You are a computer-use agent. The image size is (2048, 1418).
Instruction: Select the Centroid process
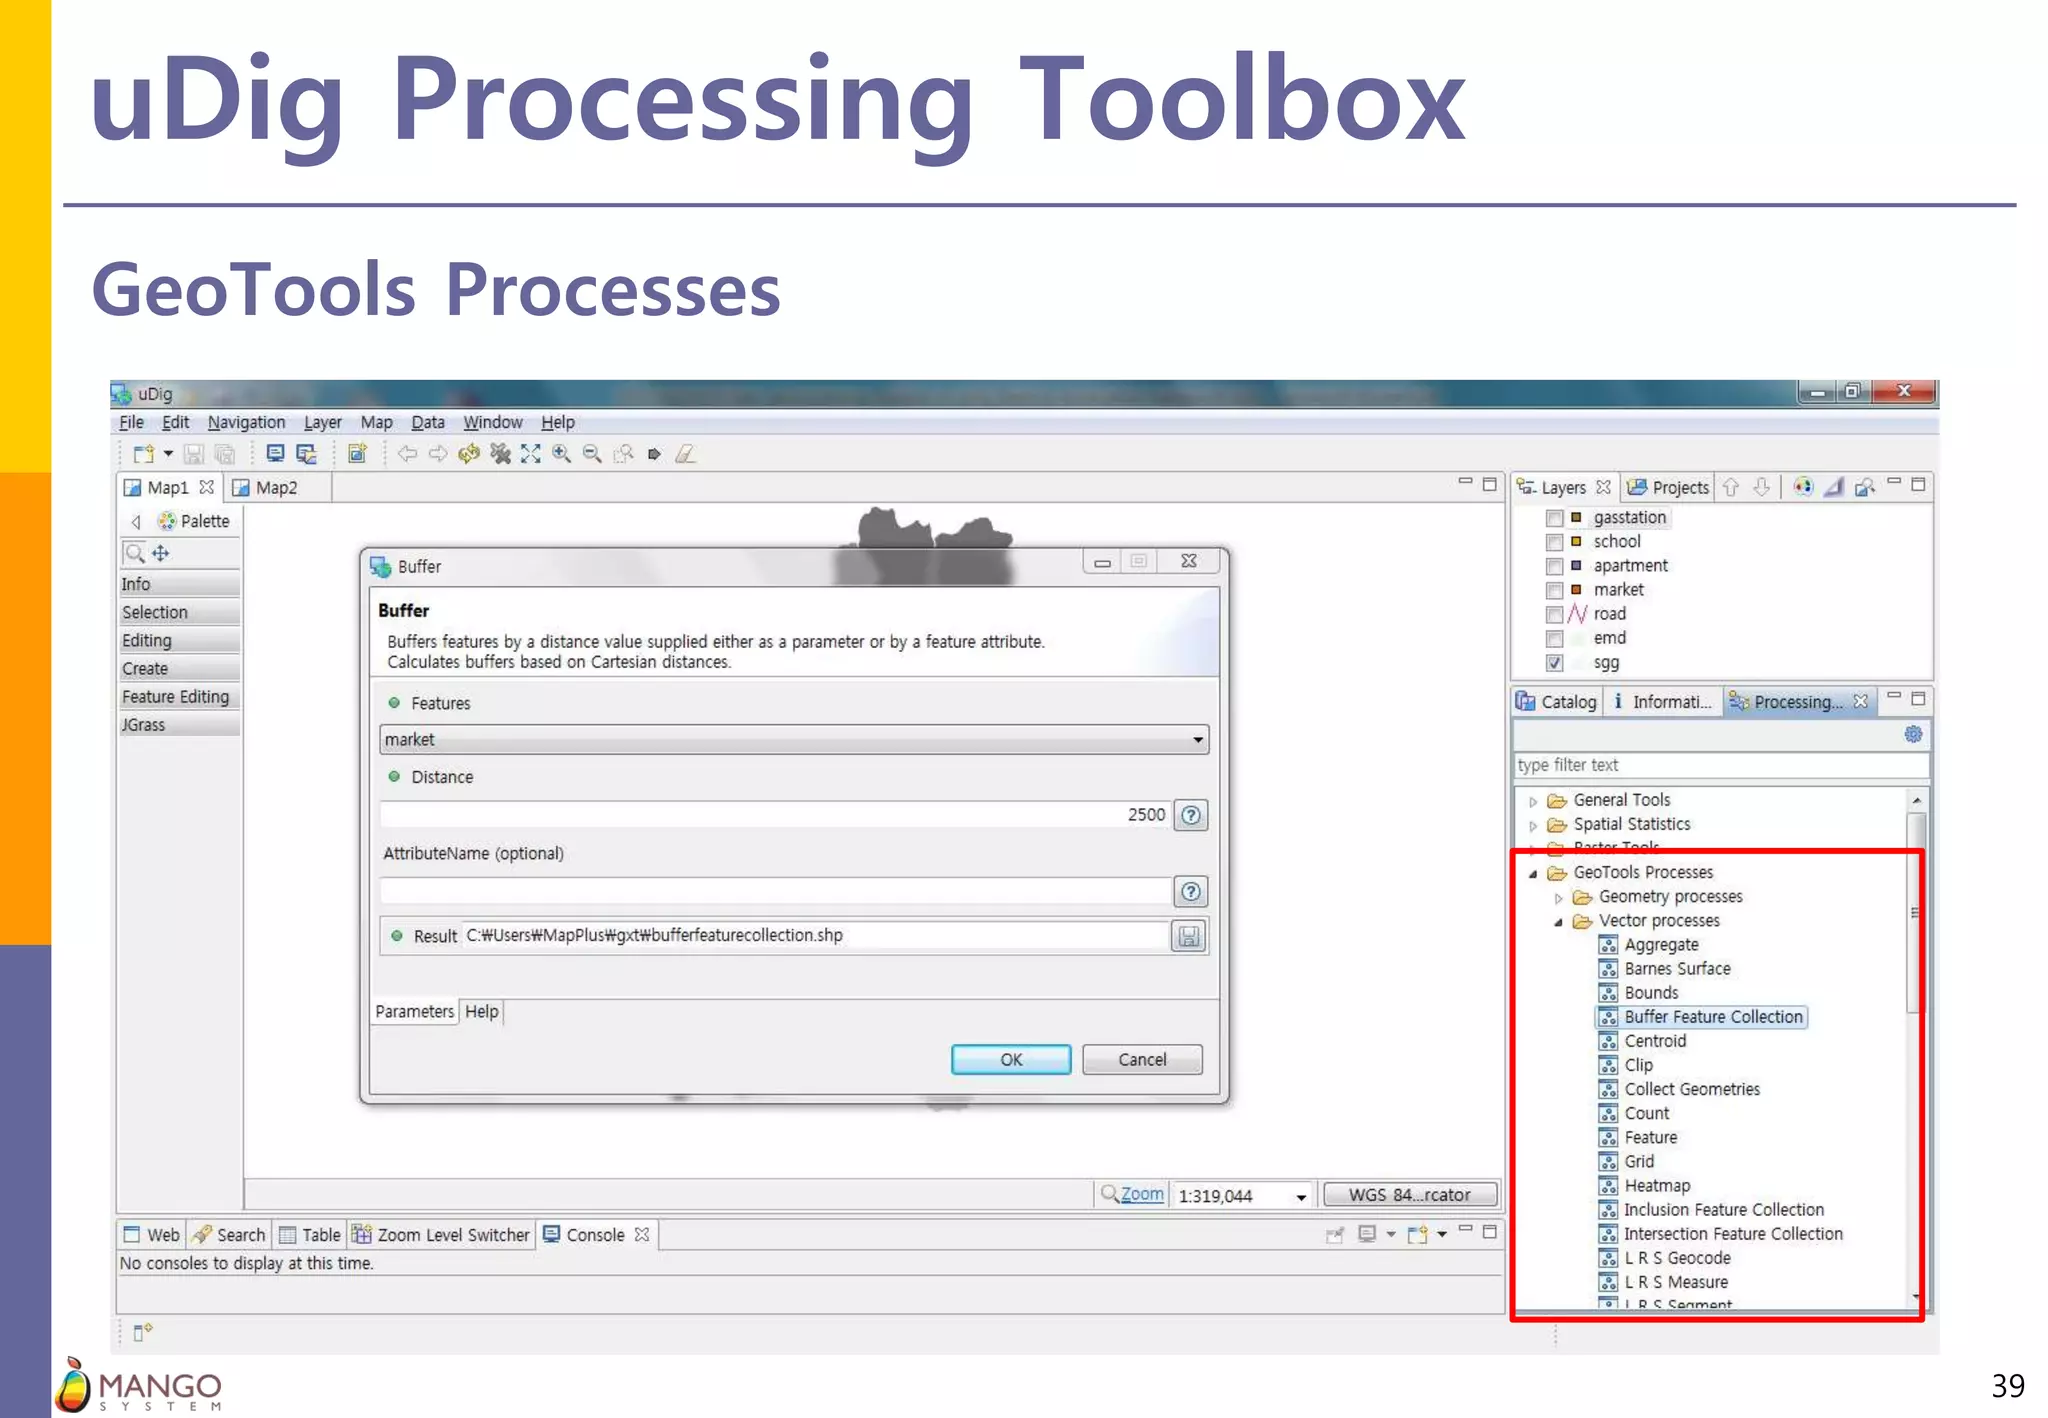(1655, 1041)
